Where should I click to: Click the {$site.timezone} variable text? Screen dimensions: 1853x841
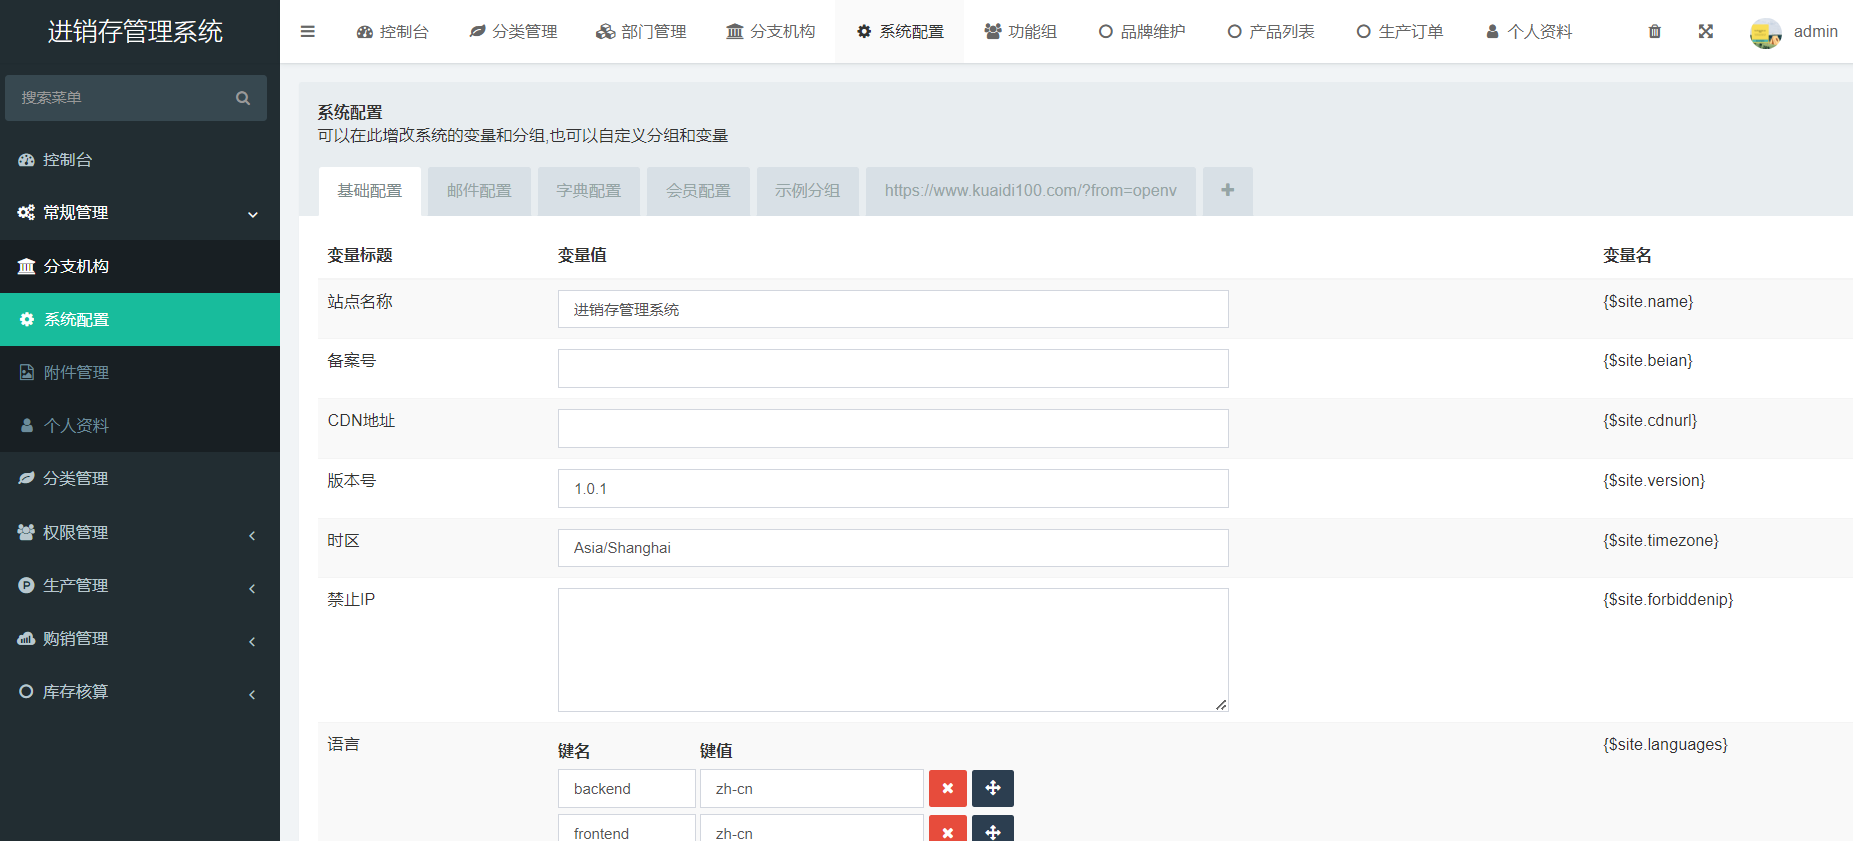[1661, 540]
